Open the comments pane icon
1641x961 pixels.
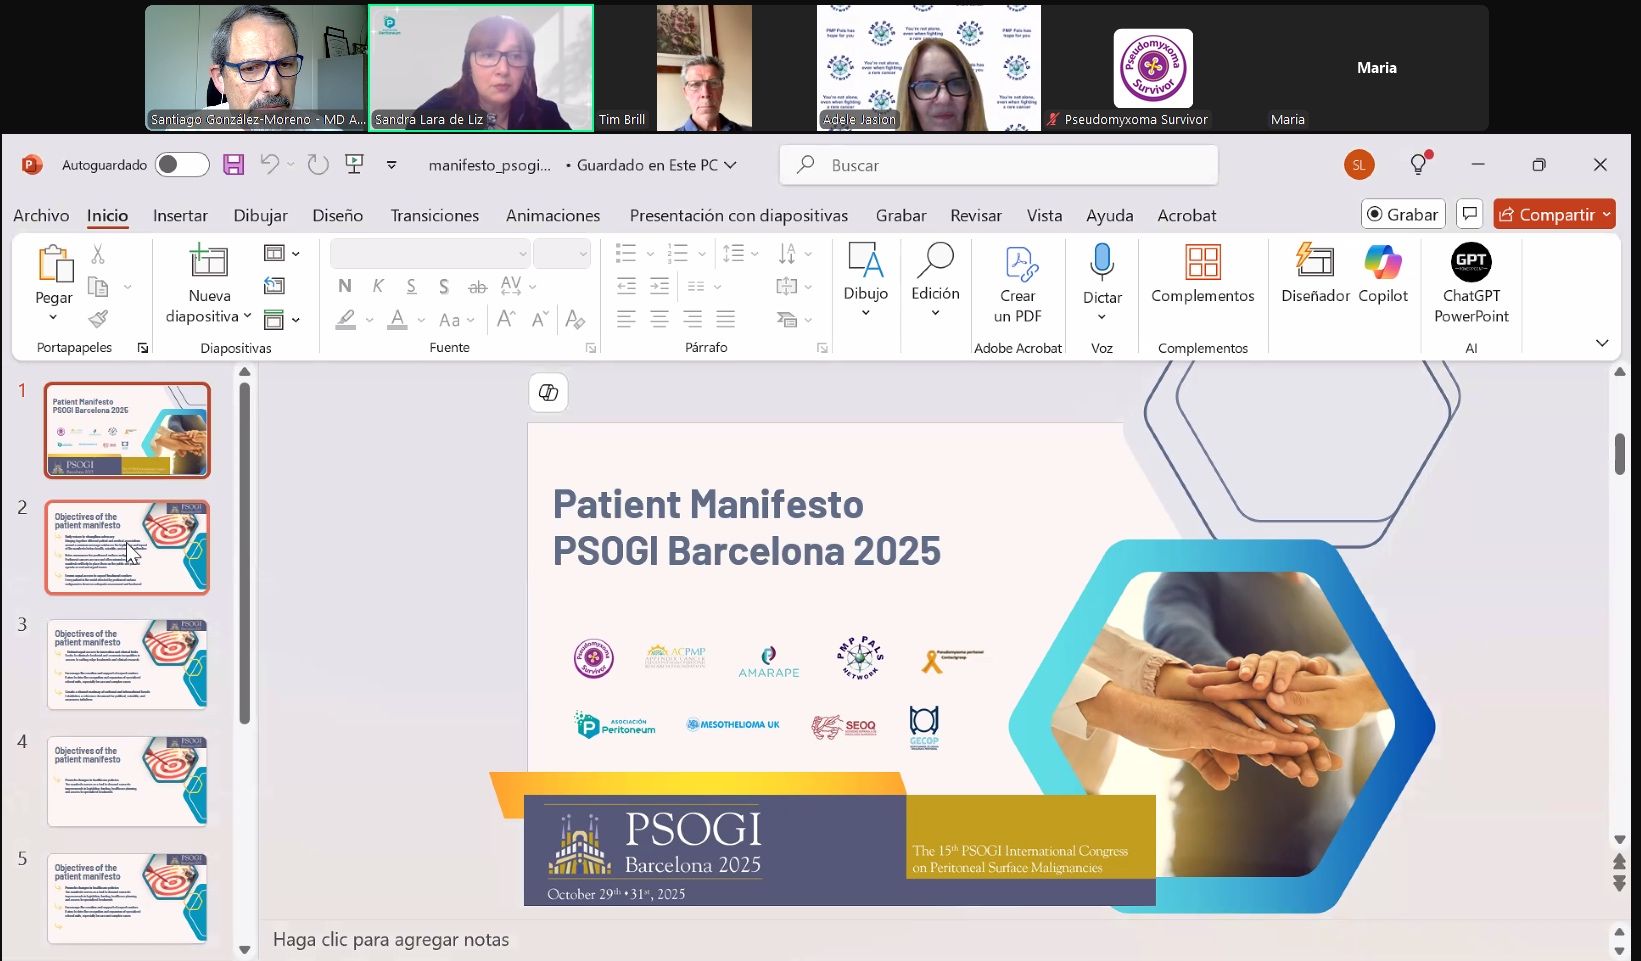pyautogui.click(x=1470, y=214)
